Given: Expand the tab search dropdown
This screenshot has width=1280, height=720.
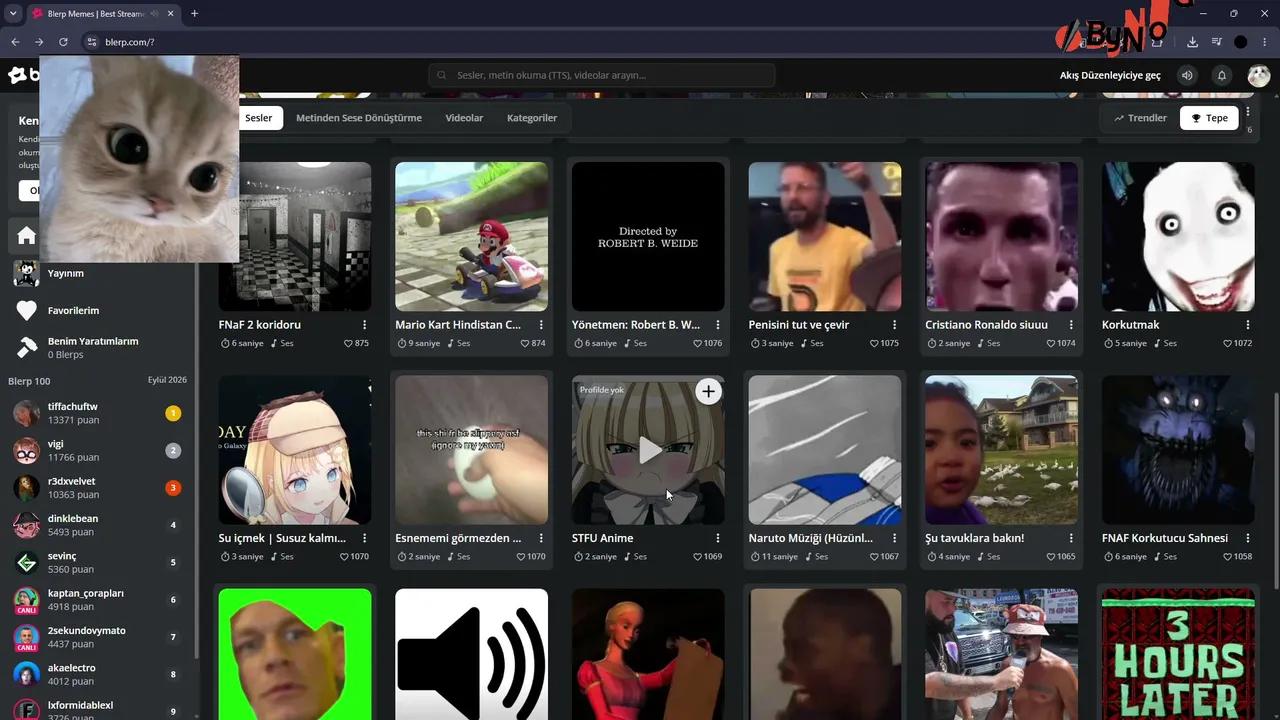Looking at the screenshot, I should click(x=13, y=14).
